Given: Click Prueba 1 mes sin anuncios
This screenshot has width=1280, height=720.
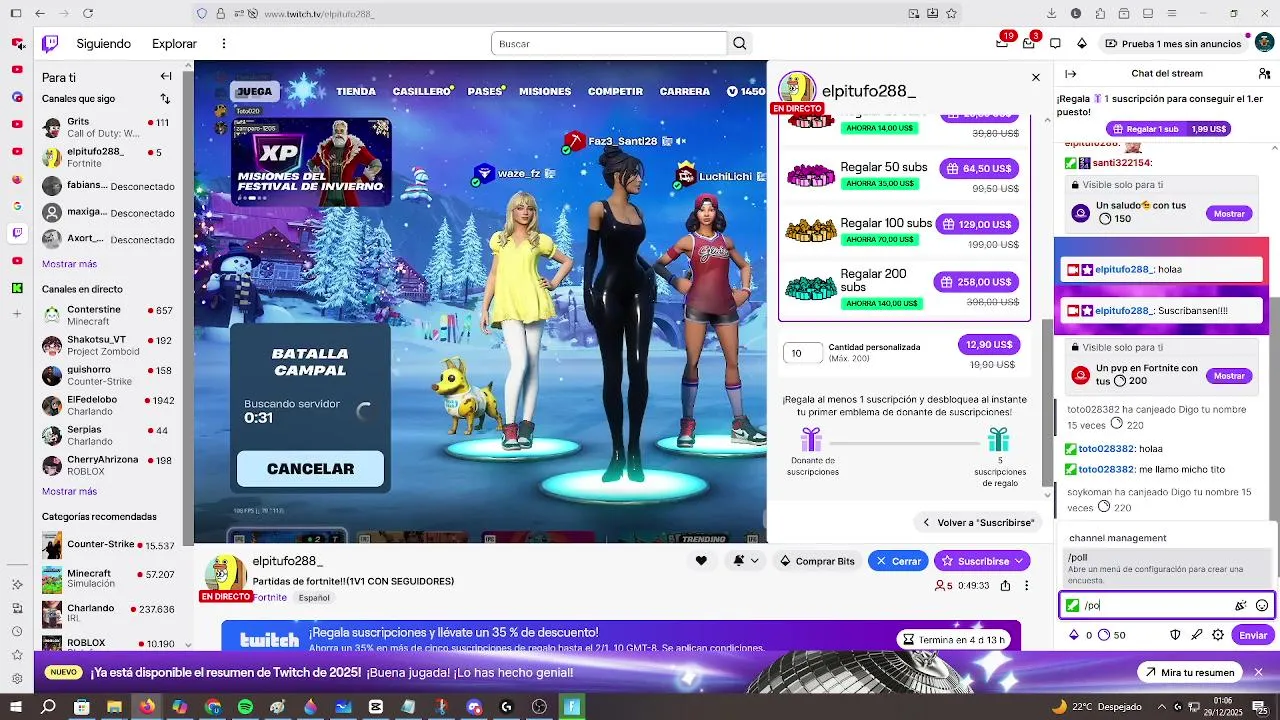Looking at the screenshot, I should tap(1173, 44).
